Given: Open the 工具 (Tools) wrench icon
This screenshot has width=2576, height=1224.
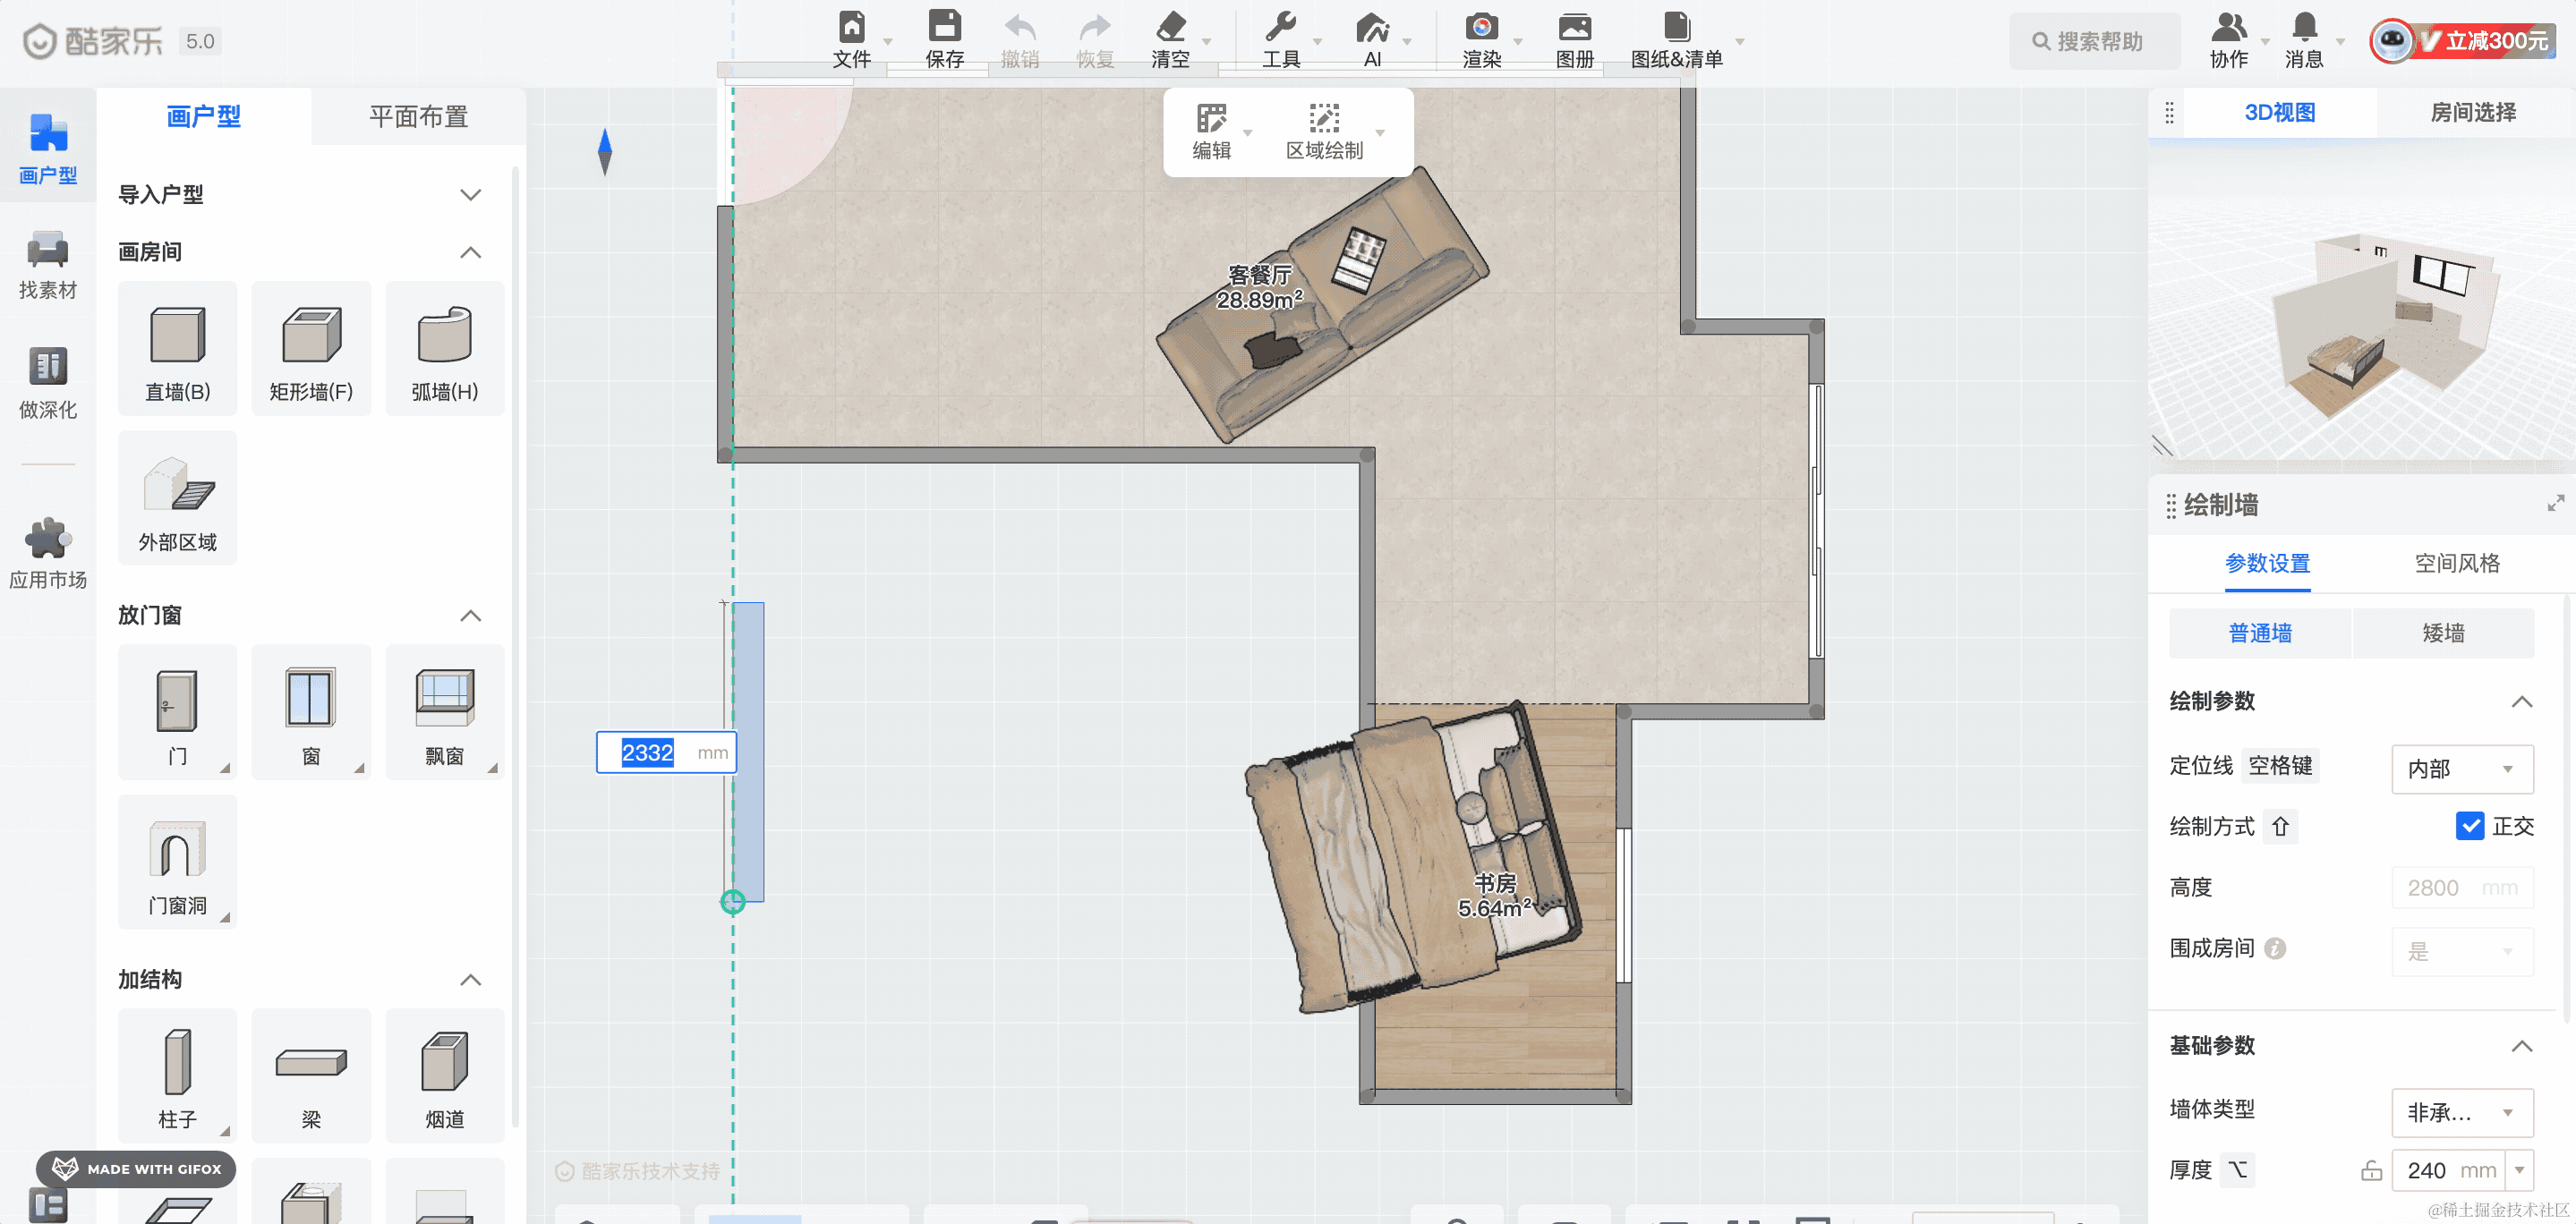Looking at the screenshot, I should 1280,27.
